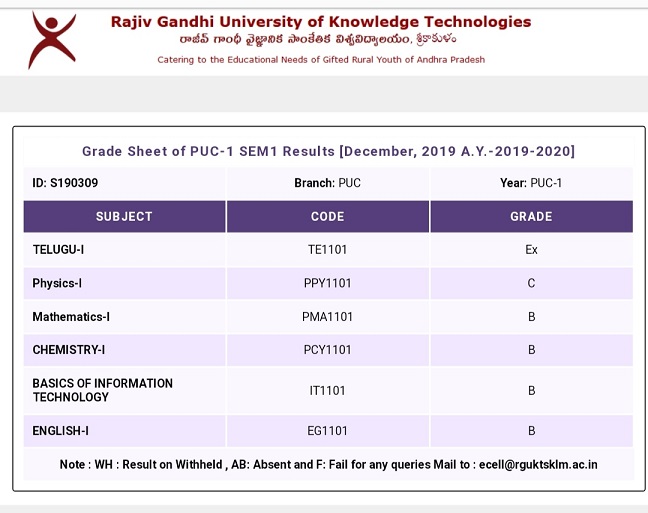The height and width of the screenshot is (513, 648).
Task: Click the 'Note : WH : Result on Withheld' text
Action: pyautogui.click(x=141, y=465)
